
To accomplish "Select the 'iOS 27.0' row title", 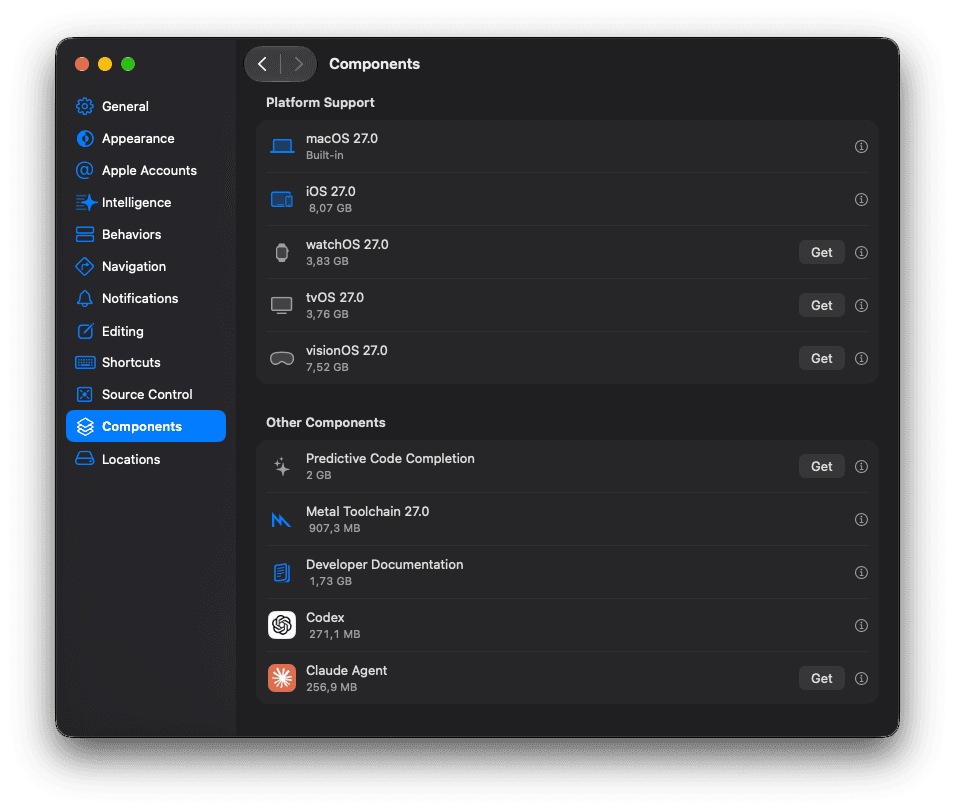I will click(x=331, y=191).
